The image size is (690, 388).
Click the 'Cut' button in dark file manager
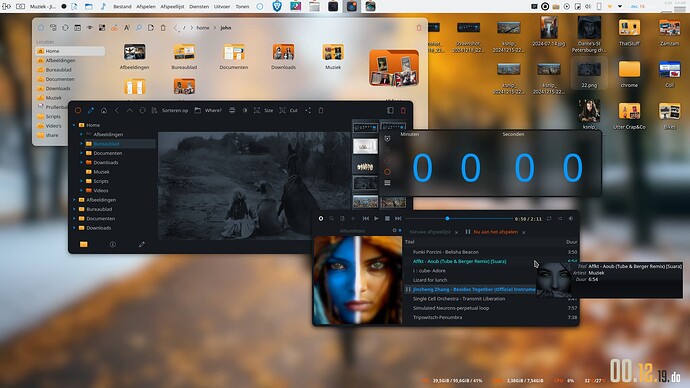click(289, 110)
